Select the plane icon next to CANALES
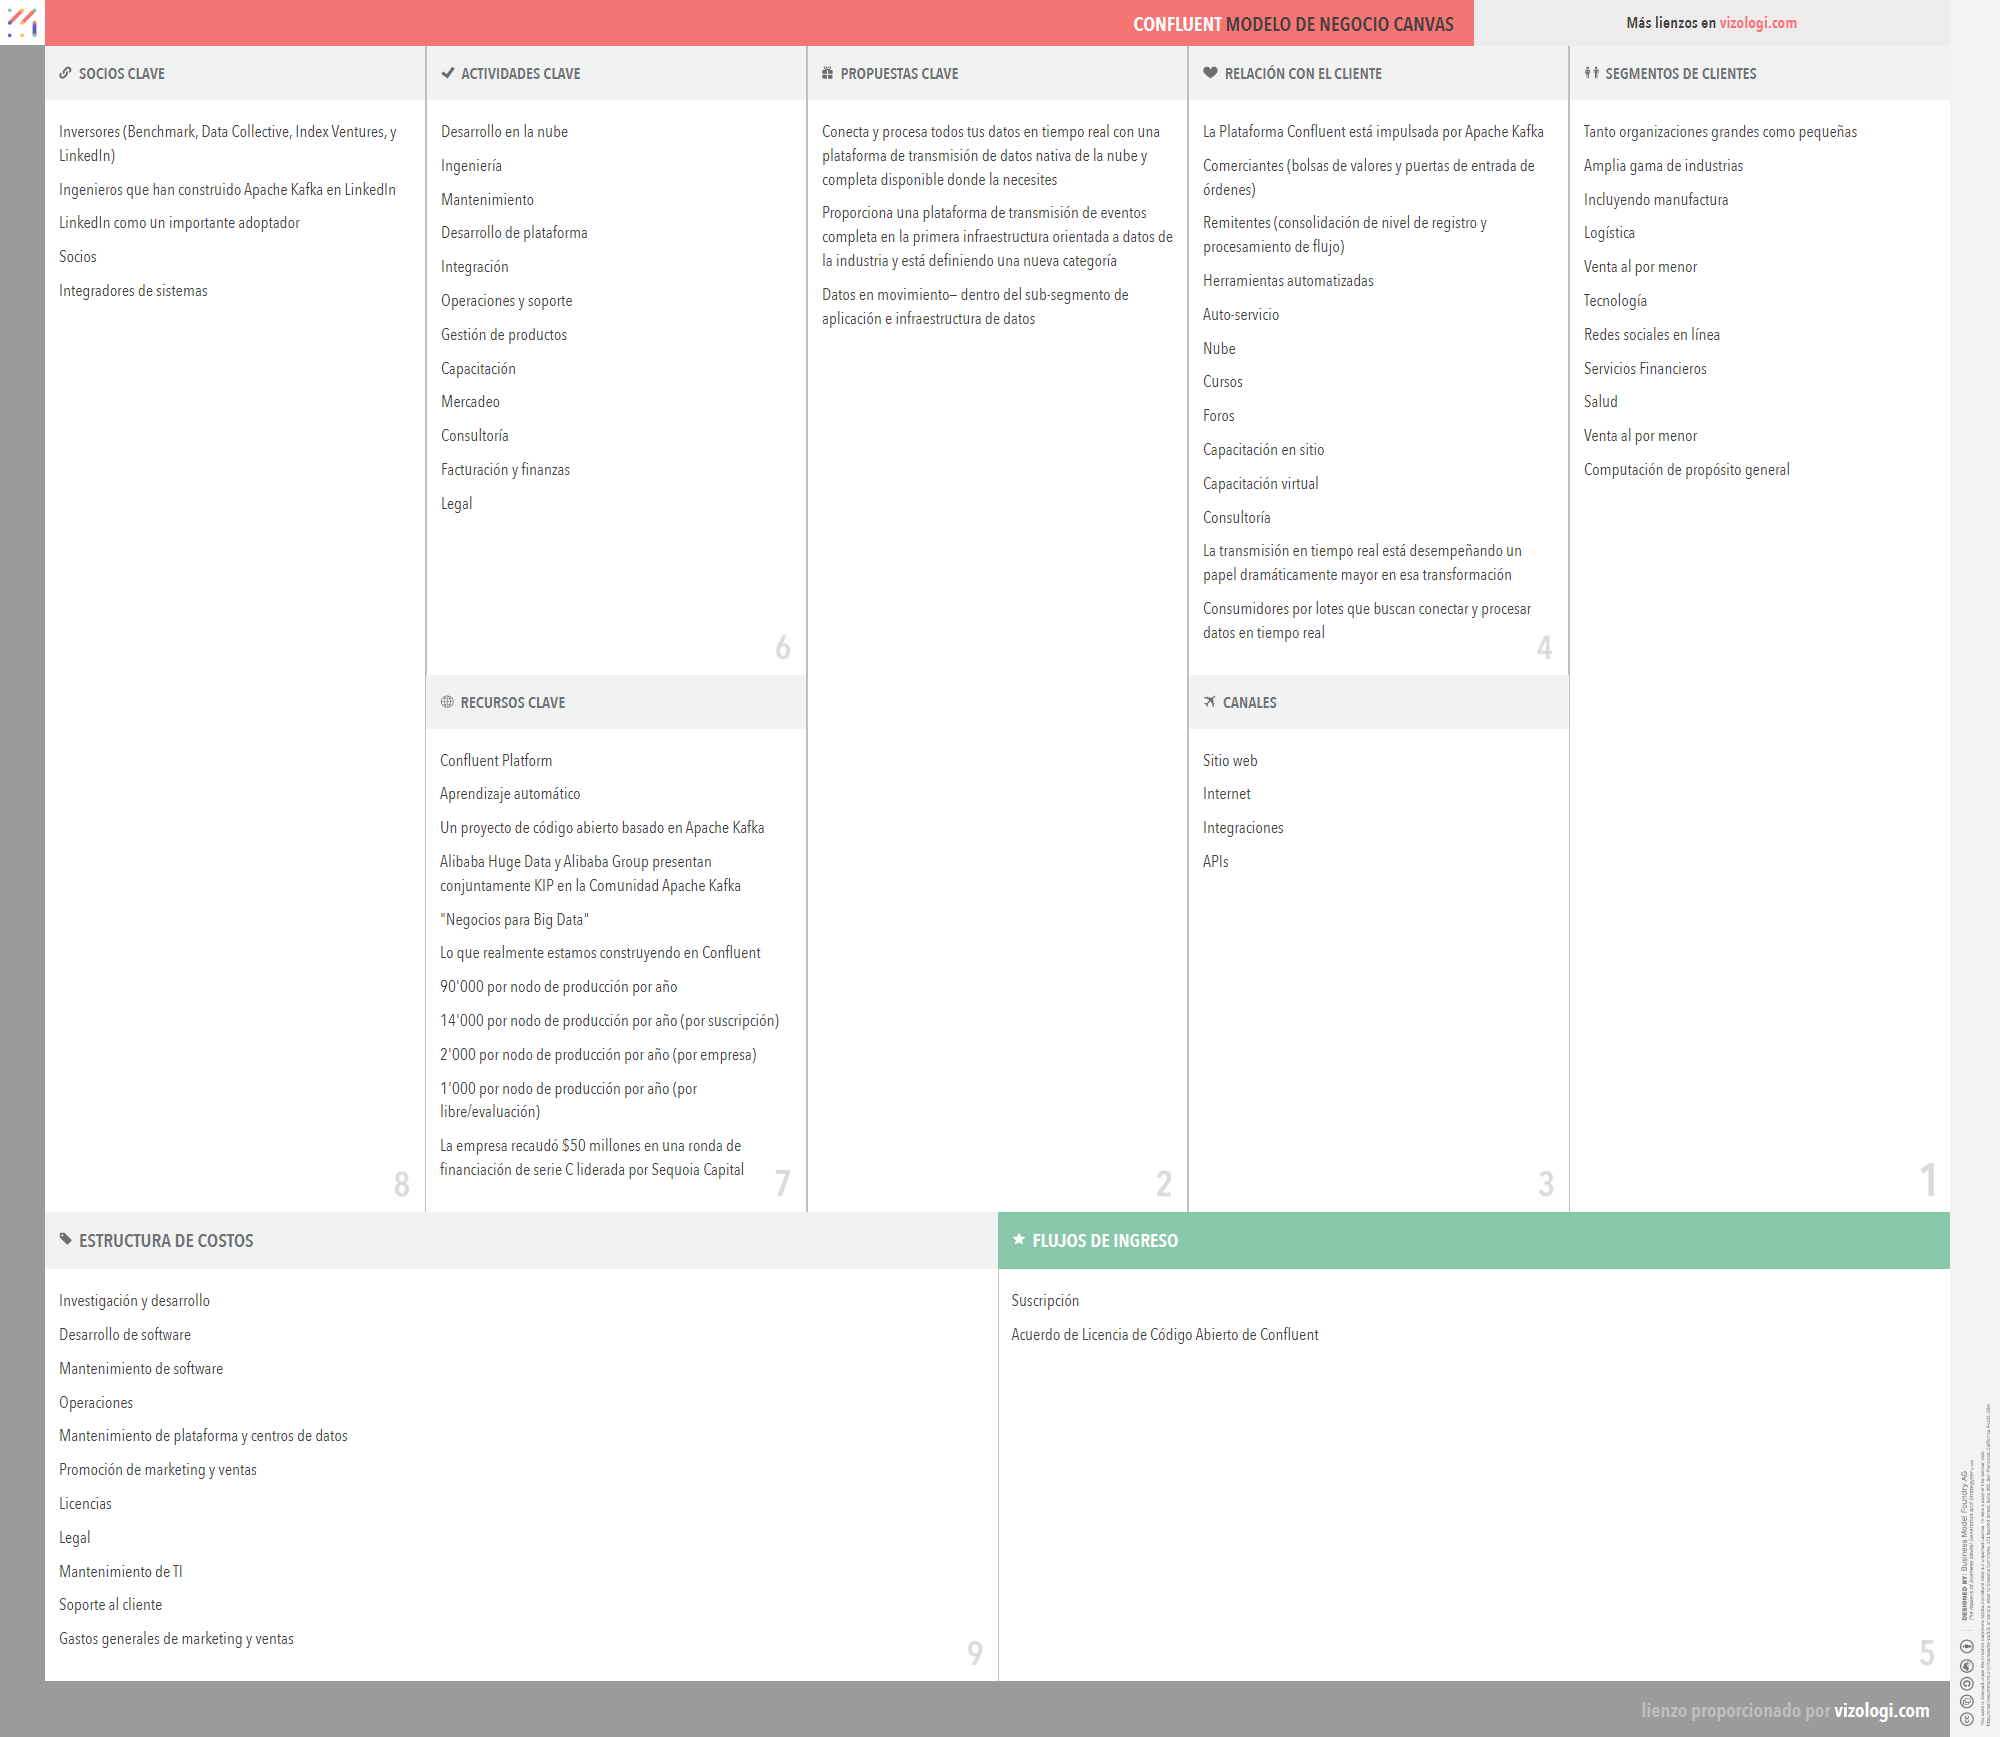This screenshot has width=2000, height=1737. [1210, 702]
